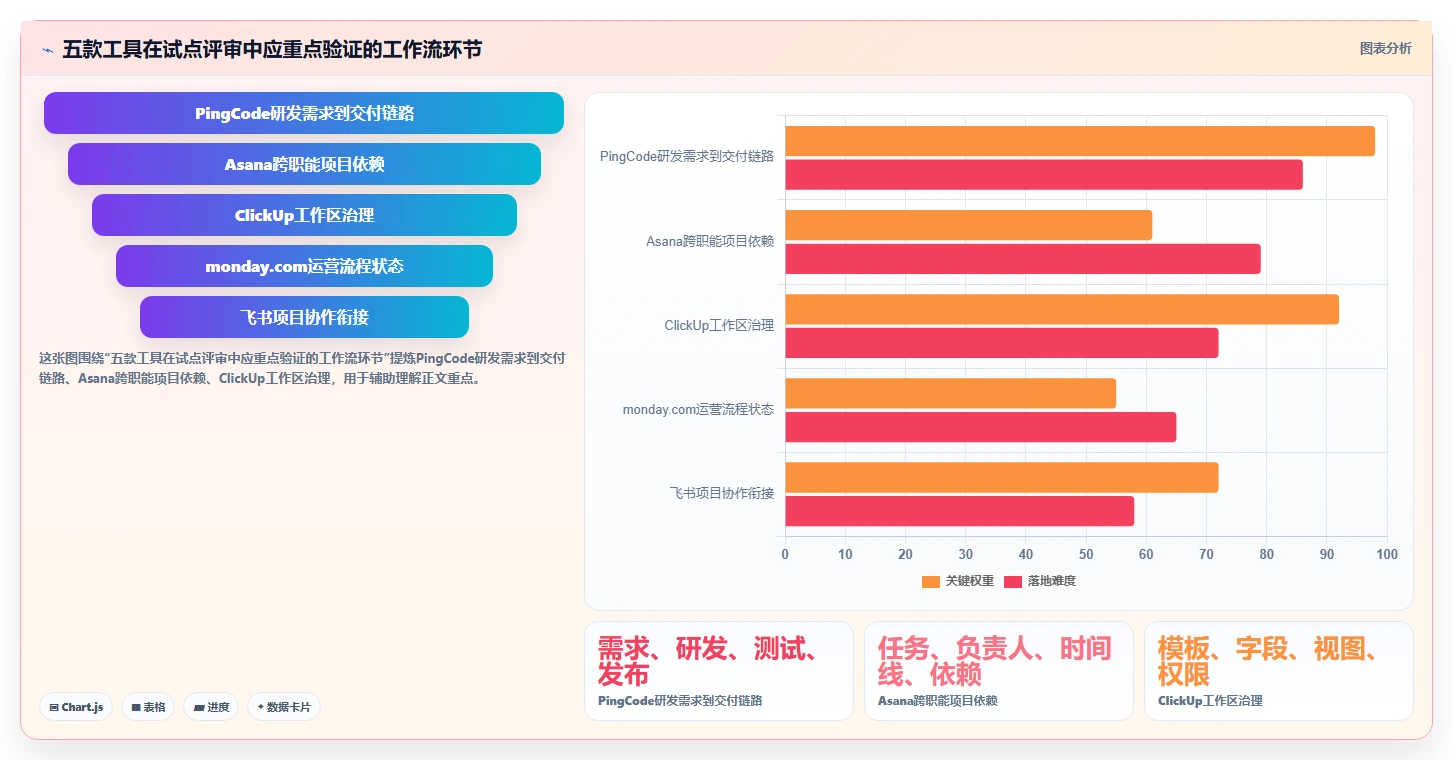Click chart axis label 飞书项目协作衔接
The image size is (1453, 760).
[722, 494]
